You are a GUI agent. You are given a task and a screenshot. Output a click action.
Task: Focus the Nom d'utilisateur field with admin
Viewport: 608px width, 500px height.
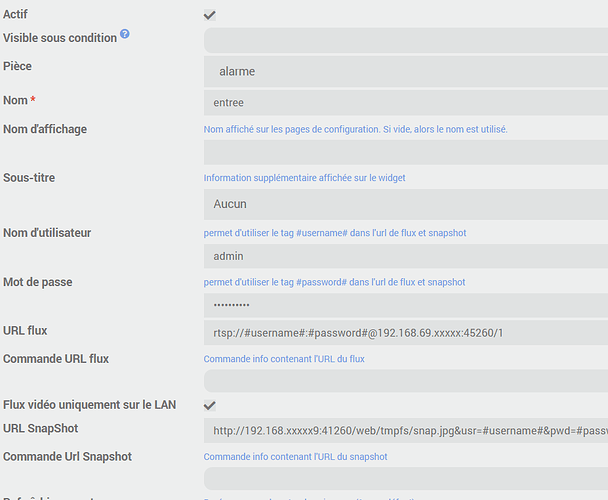click(405, 256)
